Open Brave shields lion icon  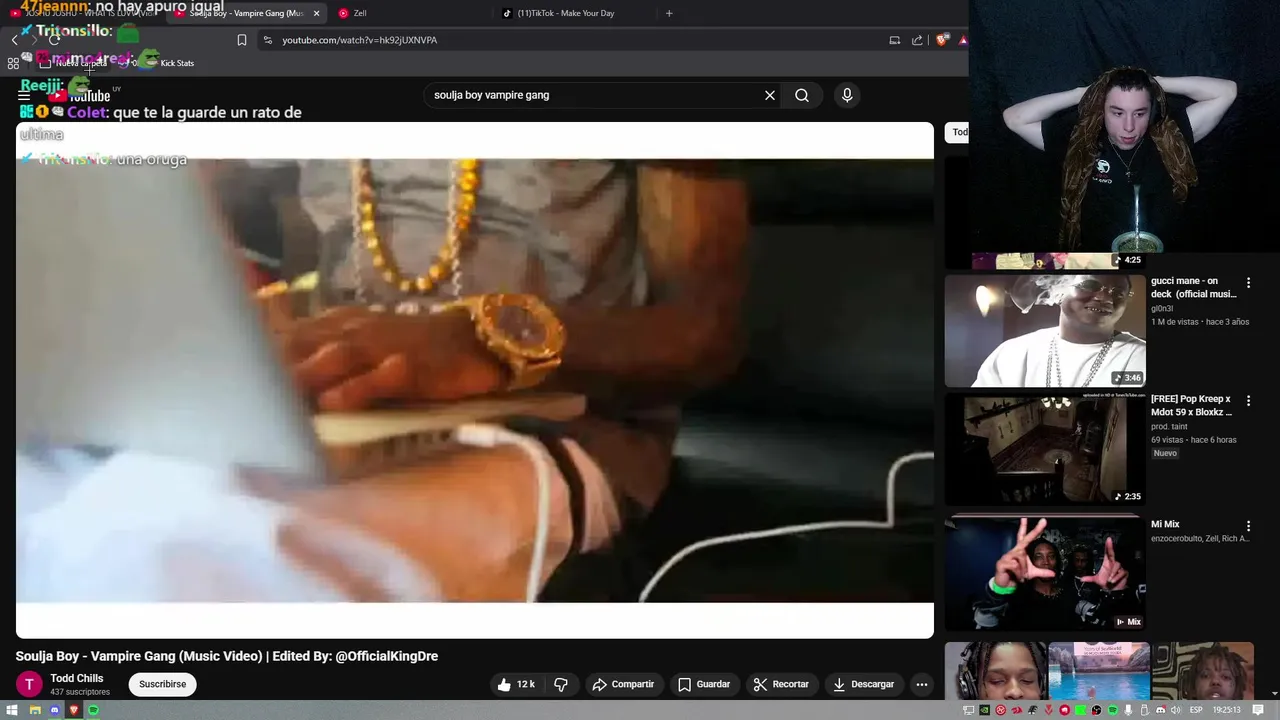click(943, 40)
